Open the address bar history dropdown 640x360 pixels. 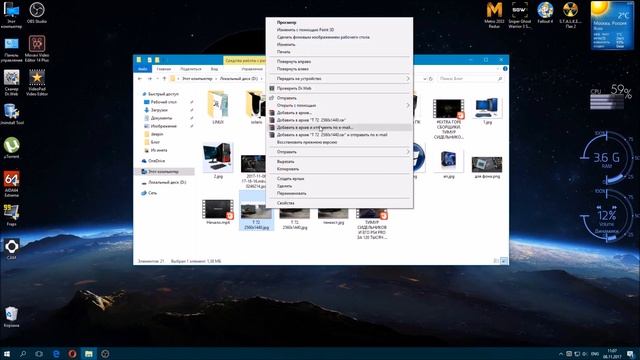(424, 78)
